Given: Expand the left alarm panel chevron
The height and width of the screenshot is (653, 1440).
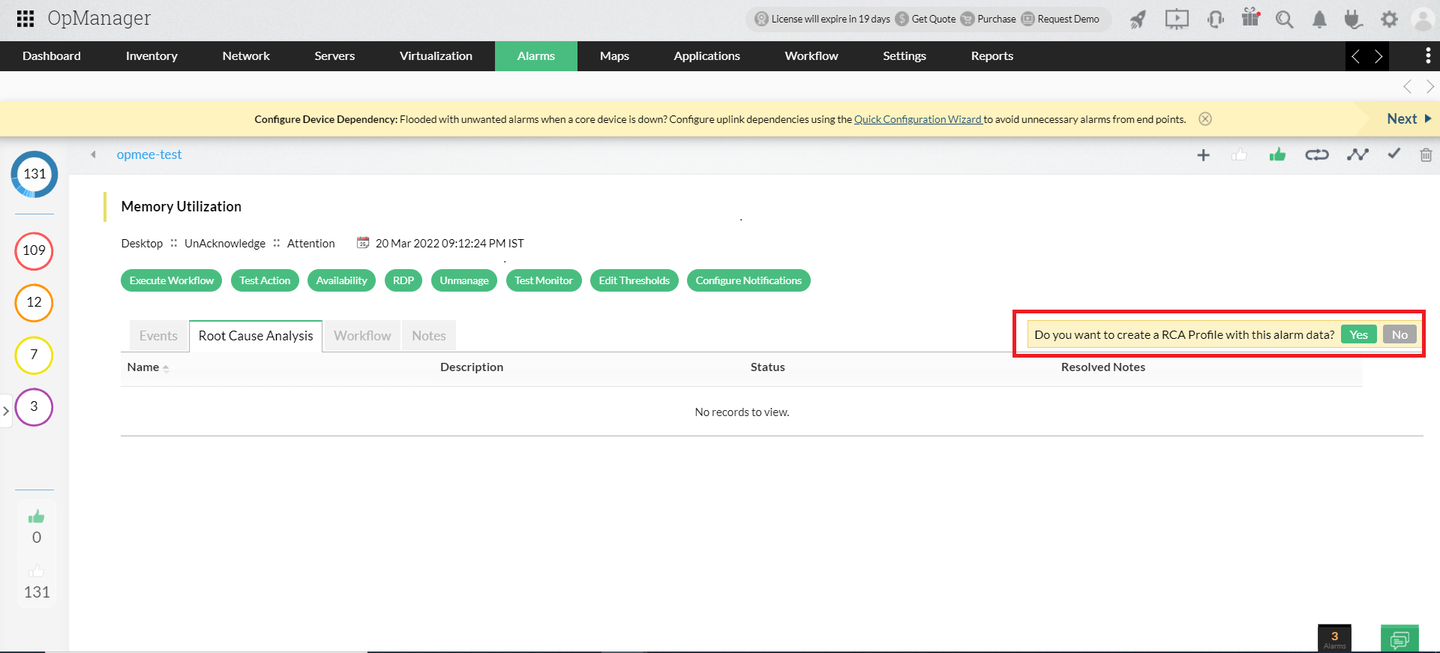Looking at the screenshot, I should pyautogui.click(x=6, y=409).
